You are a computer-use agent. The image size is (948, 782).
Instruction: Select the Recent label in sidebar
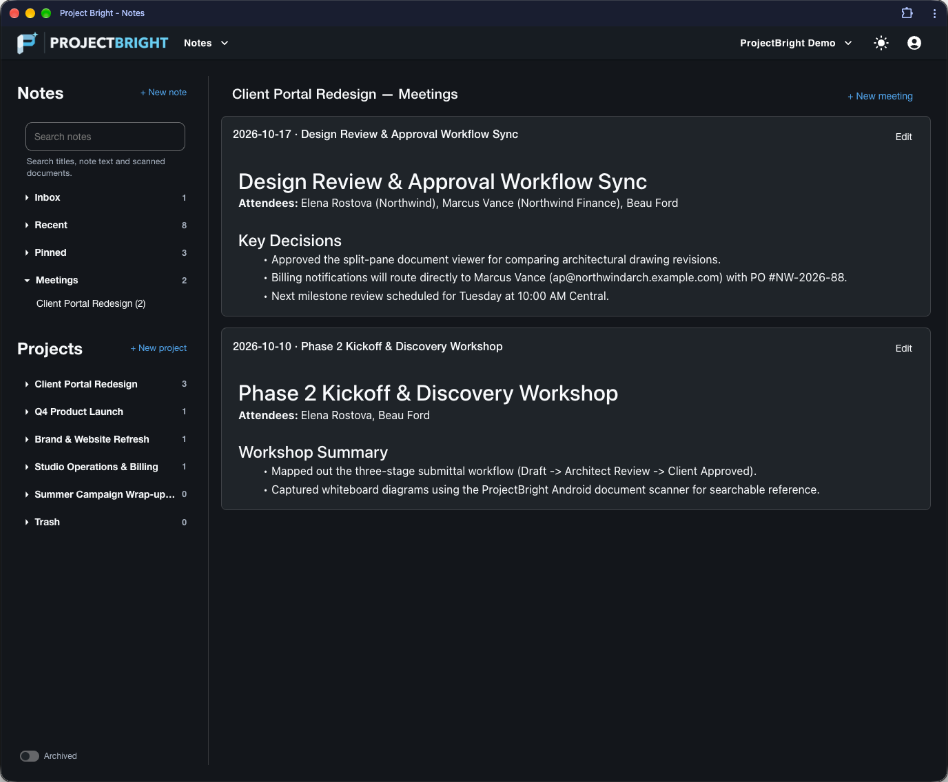pyautogui.click(x=51, y=225)
